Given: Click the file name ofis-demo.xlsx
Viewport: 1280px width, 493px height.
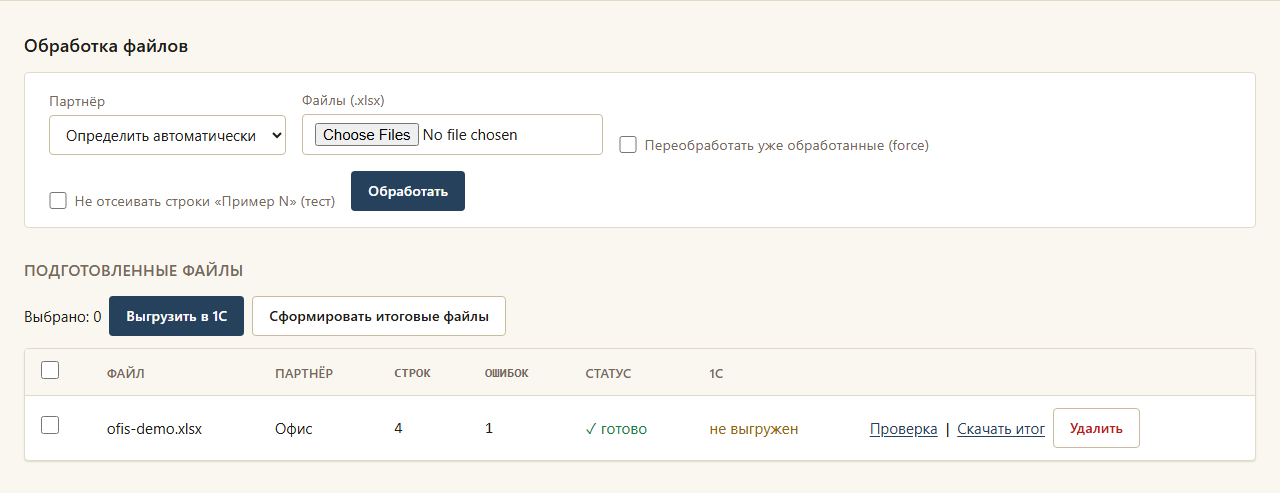Looking at the screenshot, I should click(x=155, y=429).
